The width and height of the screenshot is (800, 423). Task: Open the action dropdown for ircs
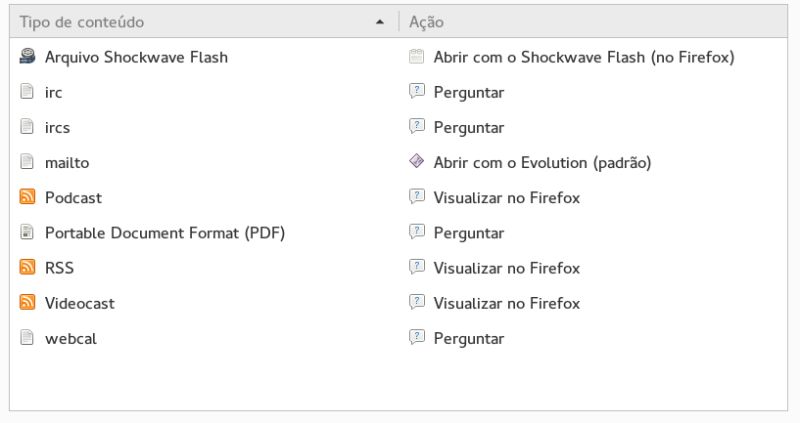pos(468,127)
